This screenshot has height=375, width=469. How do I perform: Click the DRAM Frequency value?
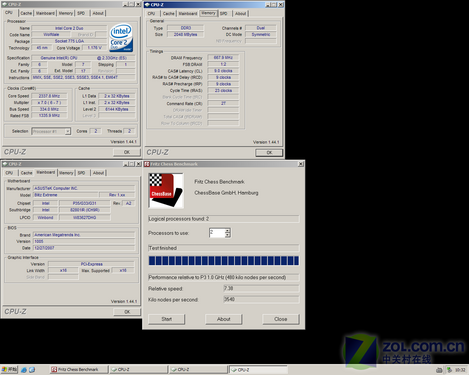[223, 58]
